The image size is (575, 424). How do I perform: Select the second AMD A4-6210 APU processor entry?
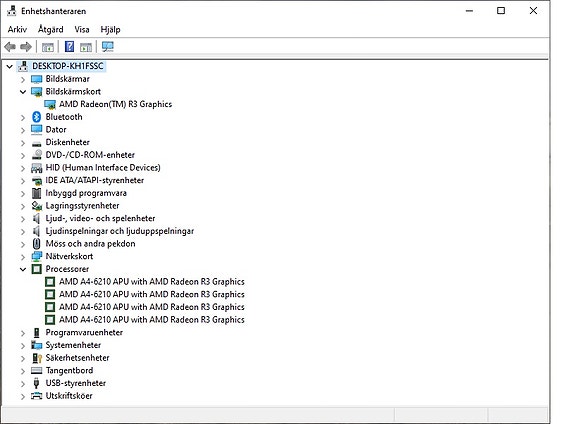coord(152,295)
